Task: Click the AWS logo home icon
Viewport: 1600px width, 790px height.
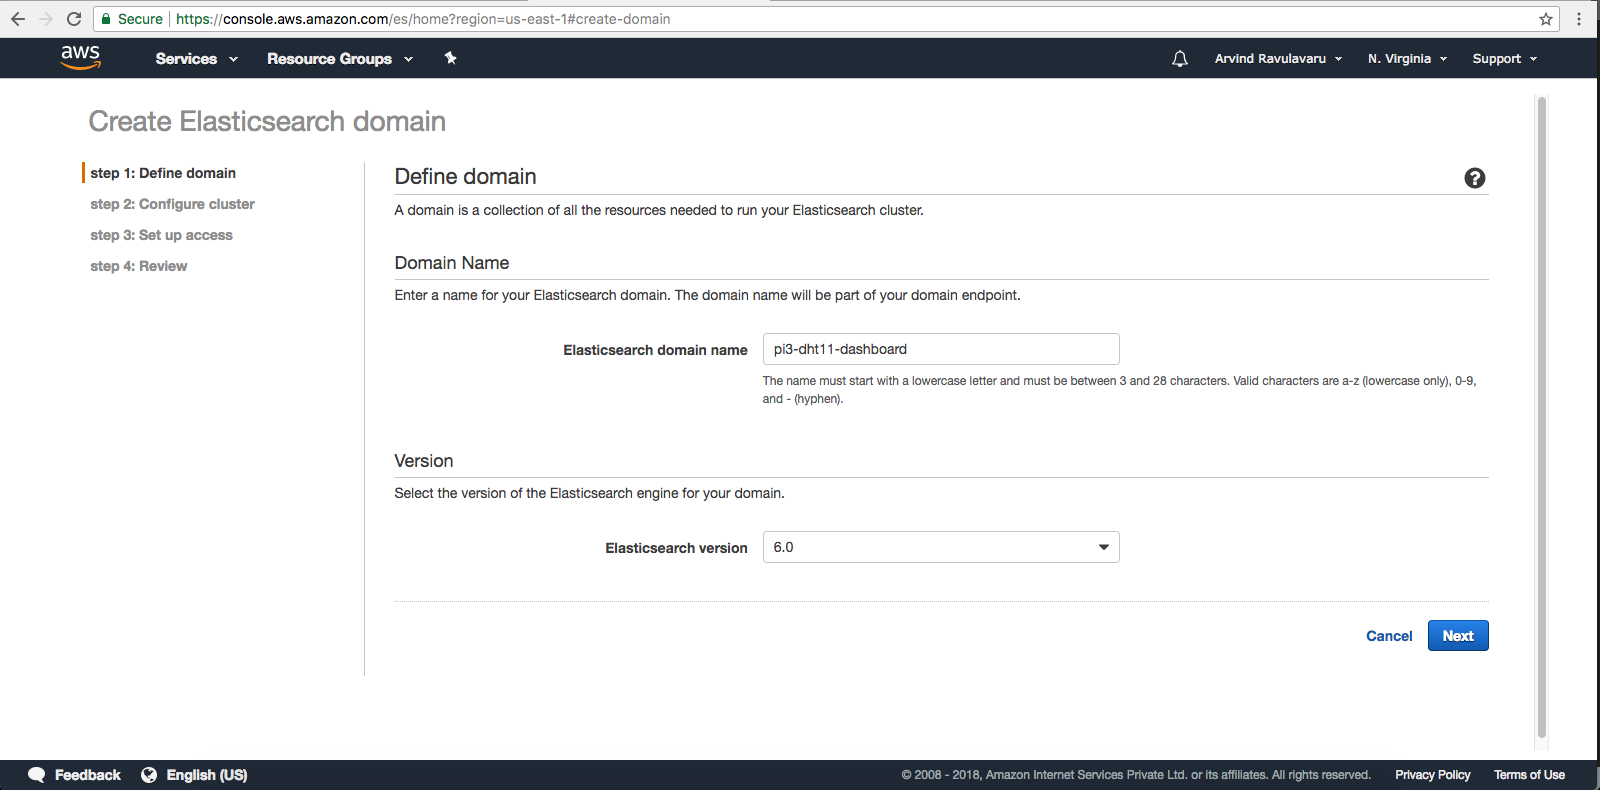Action: click(x=80, y=57)
